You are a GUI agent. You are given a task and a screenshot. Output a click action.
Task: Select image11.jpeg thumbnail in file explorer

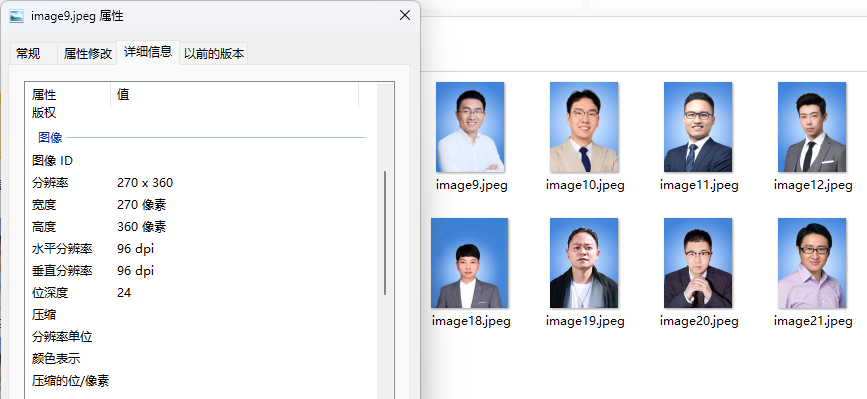coord(698,127)
